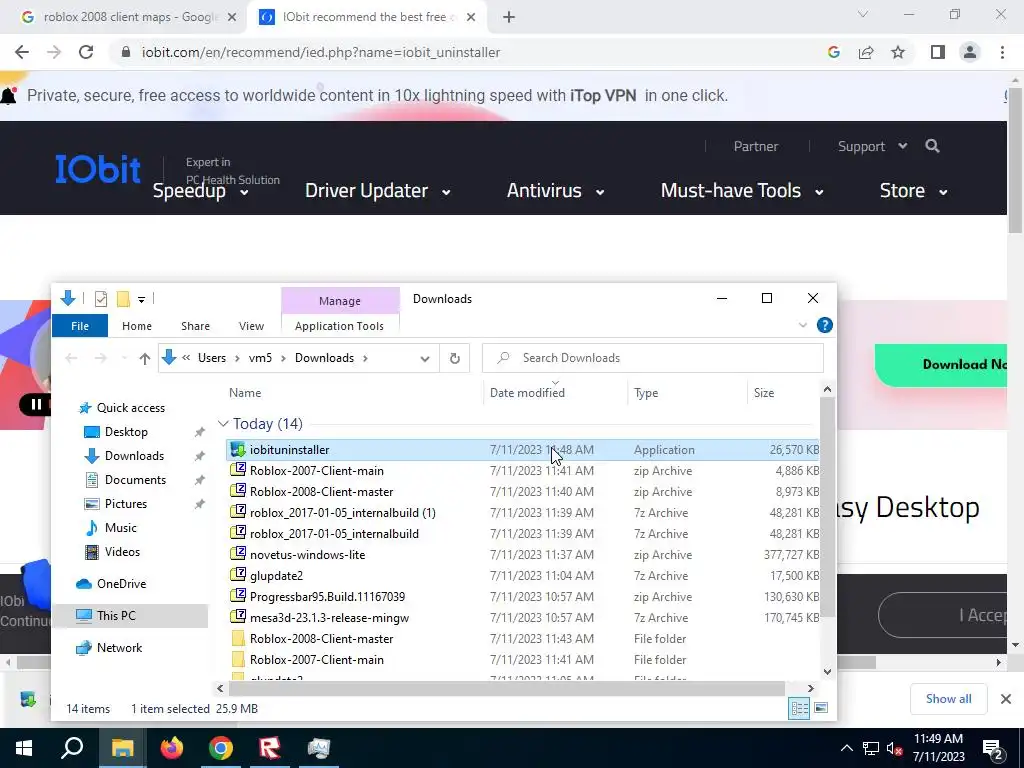
Task: Expand Must-have Tools menu
Action: tap(742, 191)
